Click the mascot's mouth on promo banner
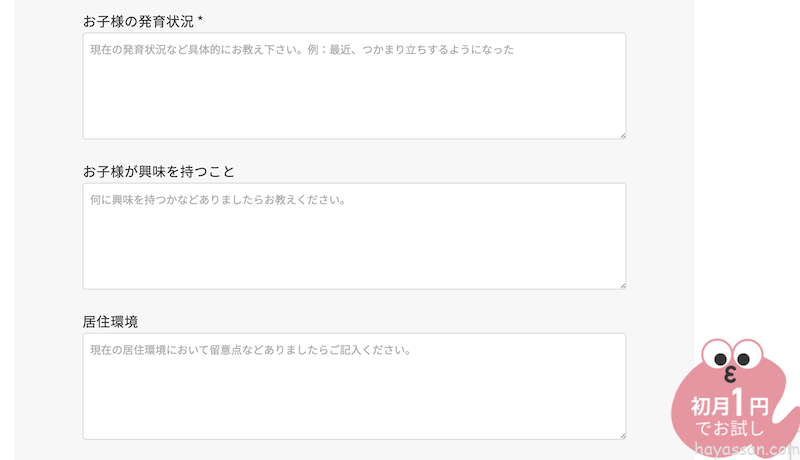 (x=730, y=376)
